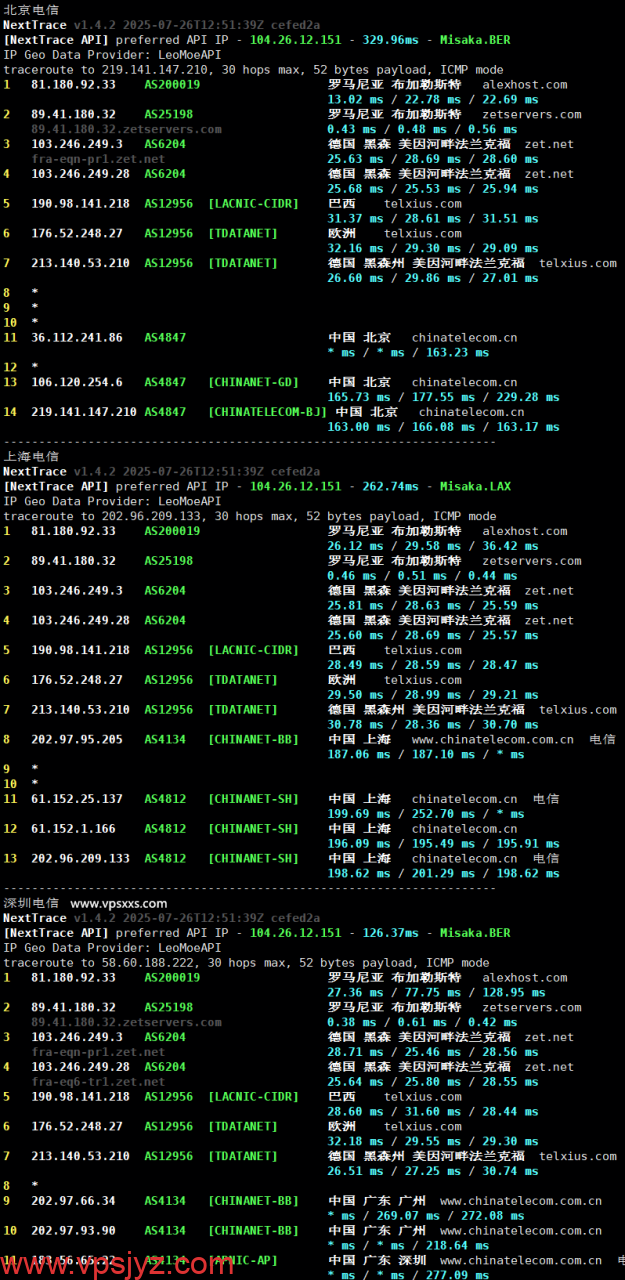Click the 深圳电信 section heading
Image resolution: width=625 pixels, height=1280 pixels.
tap(31, 903)
